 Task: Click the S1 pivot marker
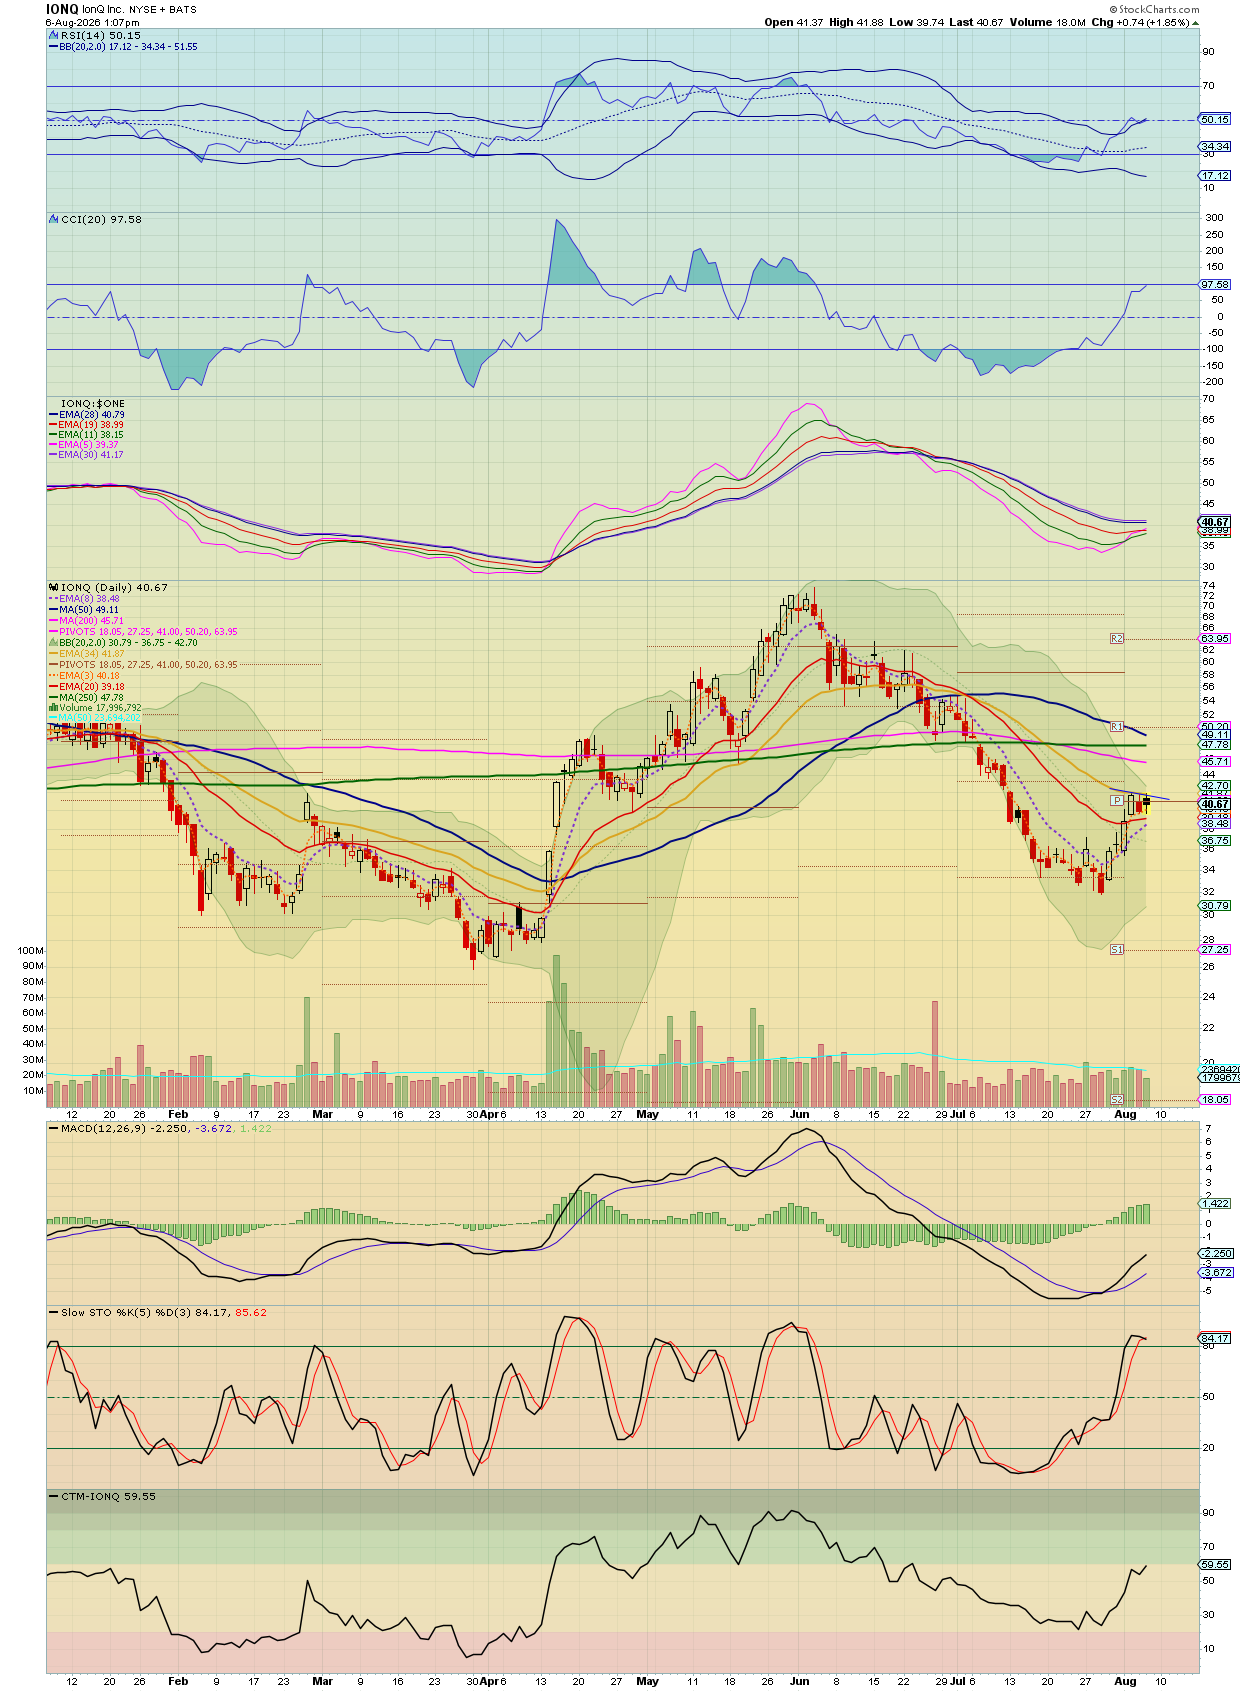pyautogui.click(x=1117, y=949)
